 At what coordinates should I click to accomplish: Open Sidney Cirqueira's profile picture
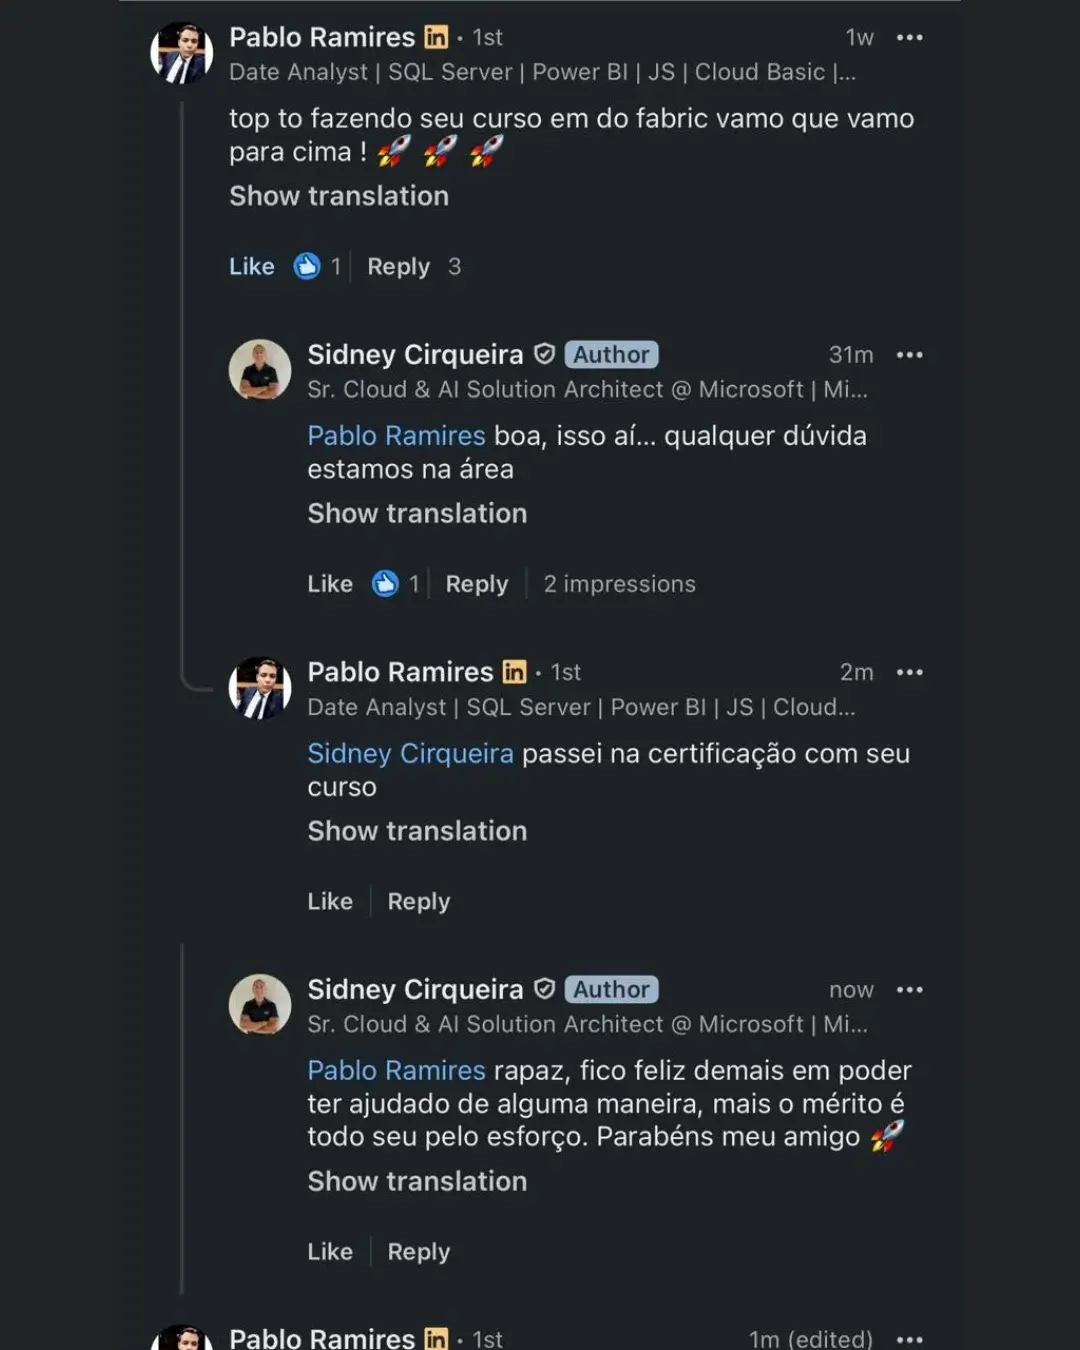260,370
